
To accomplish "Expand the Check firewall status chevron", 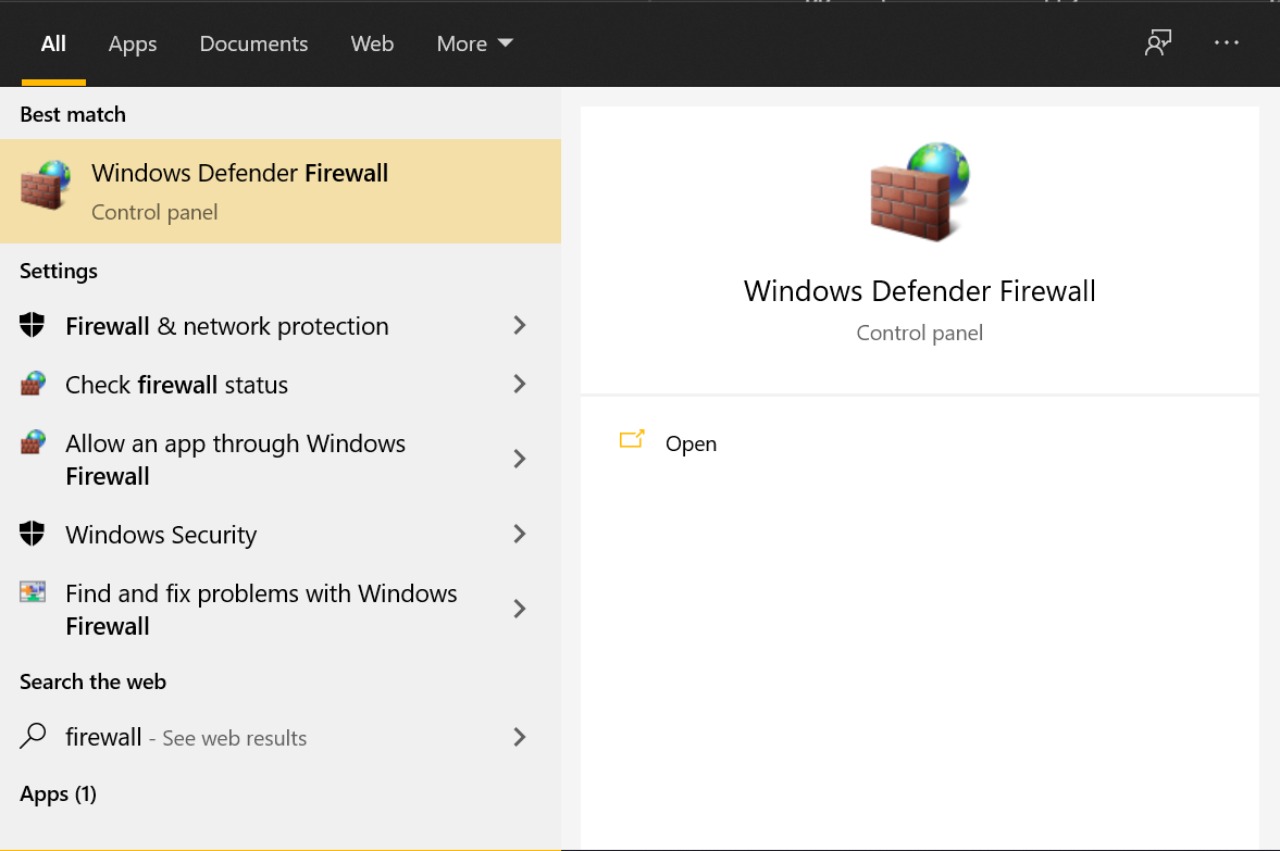I will point(519,384).
